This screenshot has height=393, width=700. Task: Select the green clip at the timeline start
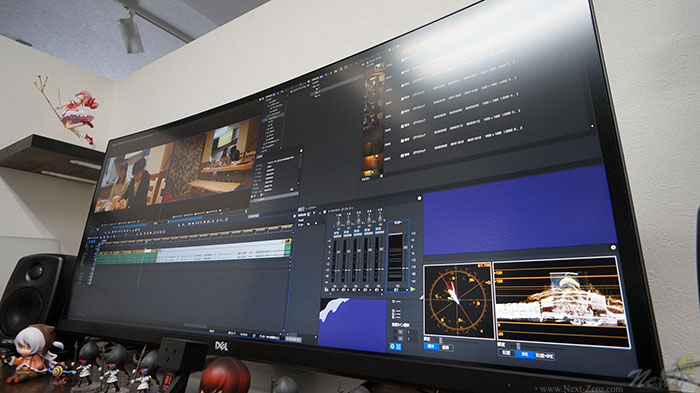[127, 256]
